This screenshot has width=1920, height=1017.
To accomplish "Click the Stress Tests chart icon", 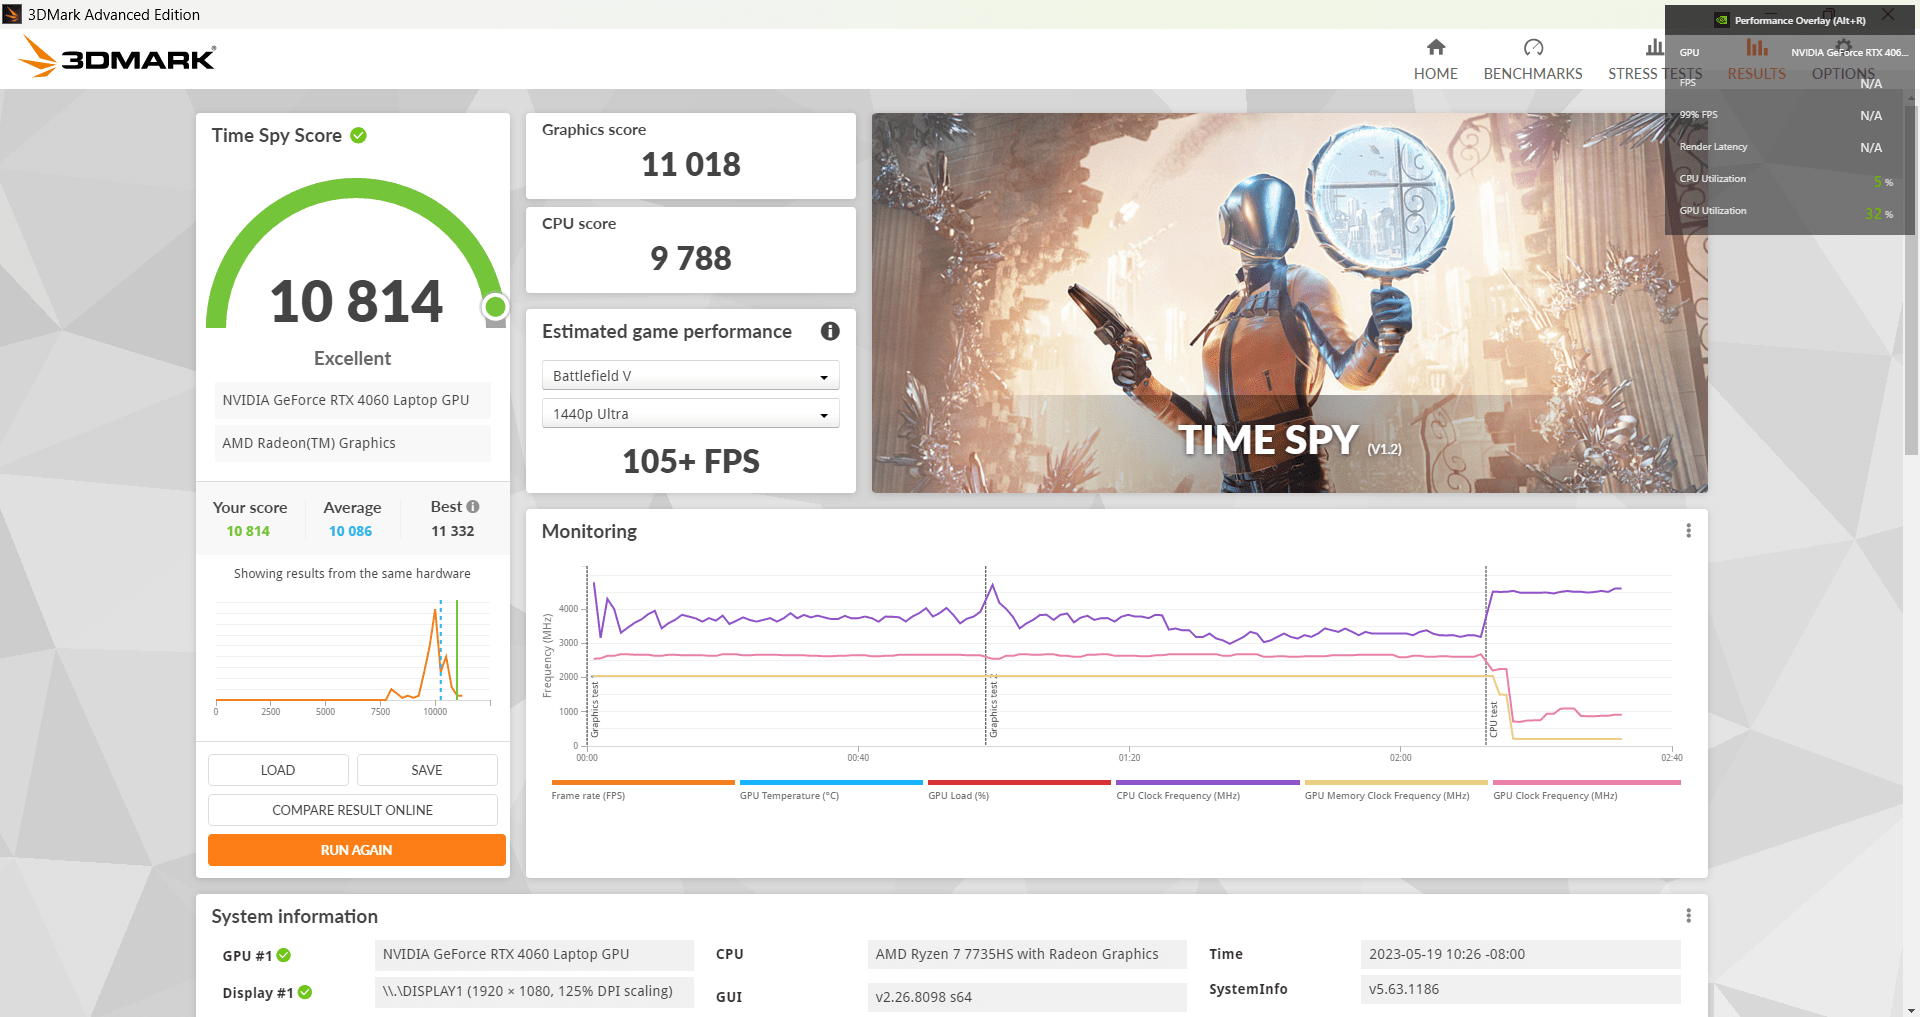I will [1654, 48].
